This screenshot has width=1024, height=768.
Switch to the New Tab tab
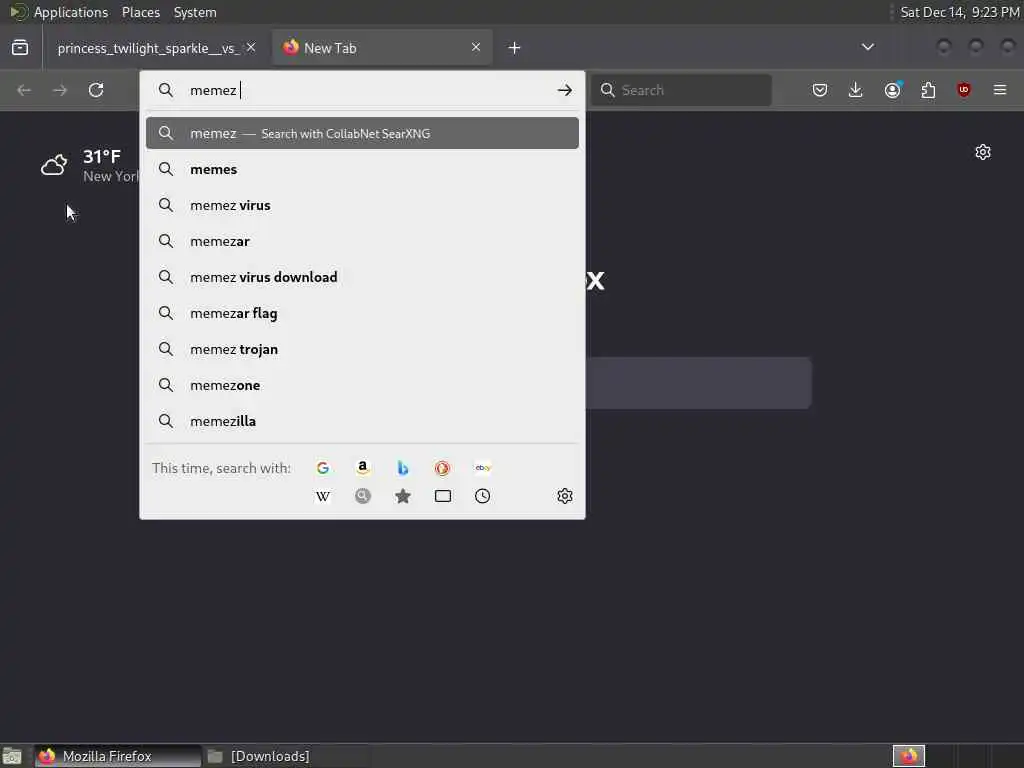(x=382, y=48)
